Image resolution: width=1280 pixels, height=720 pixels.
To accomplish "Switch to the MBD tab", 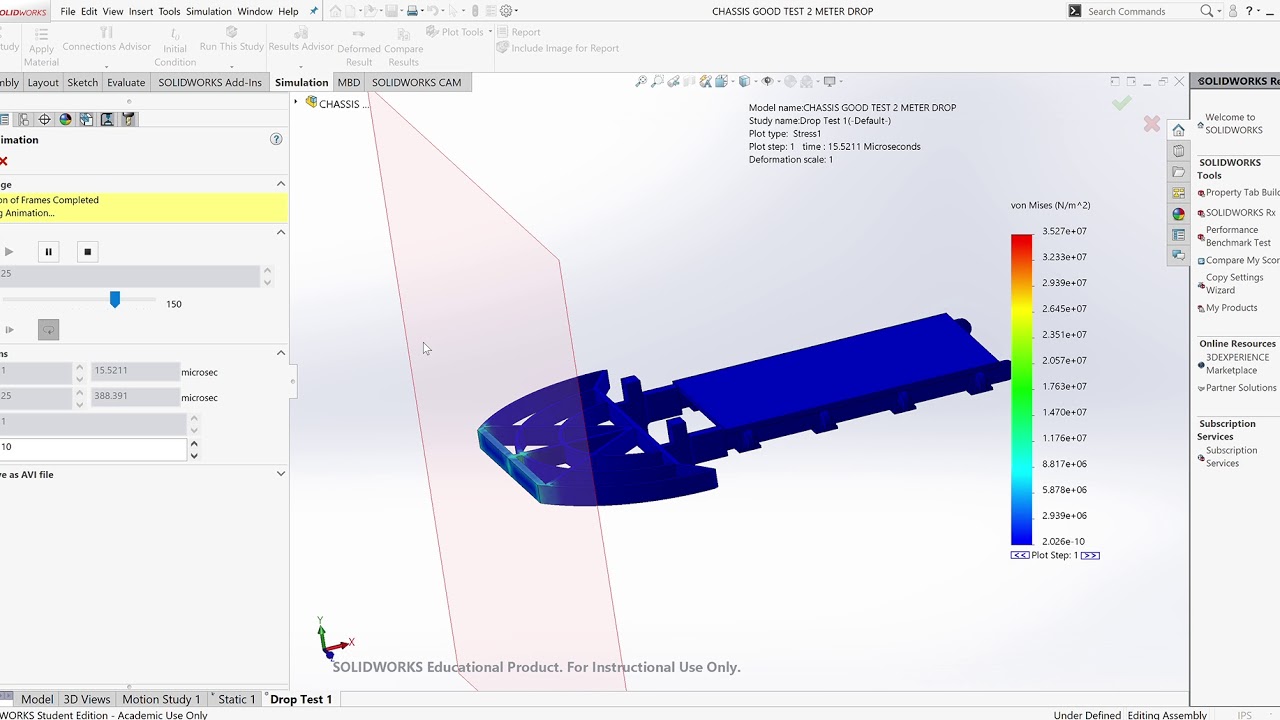I will pyautogui.click(x=349, y=82).
